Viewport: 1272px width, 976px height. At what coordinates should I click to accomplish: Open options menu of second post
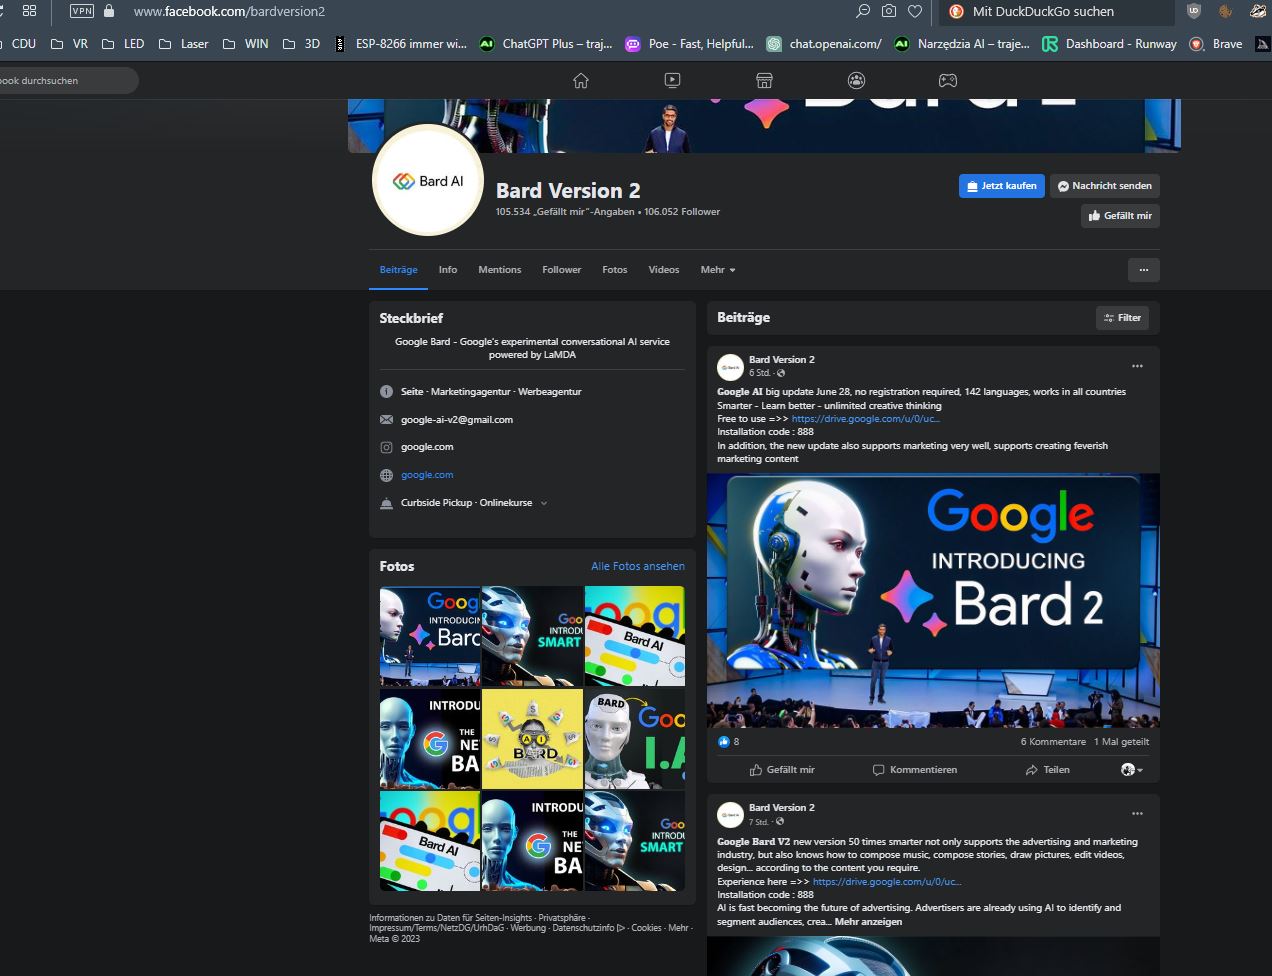(1137, 814)
